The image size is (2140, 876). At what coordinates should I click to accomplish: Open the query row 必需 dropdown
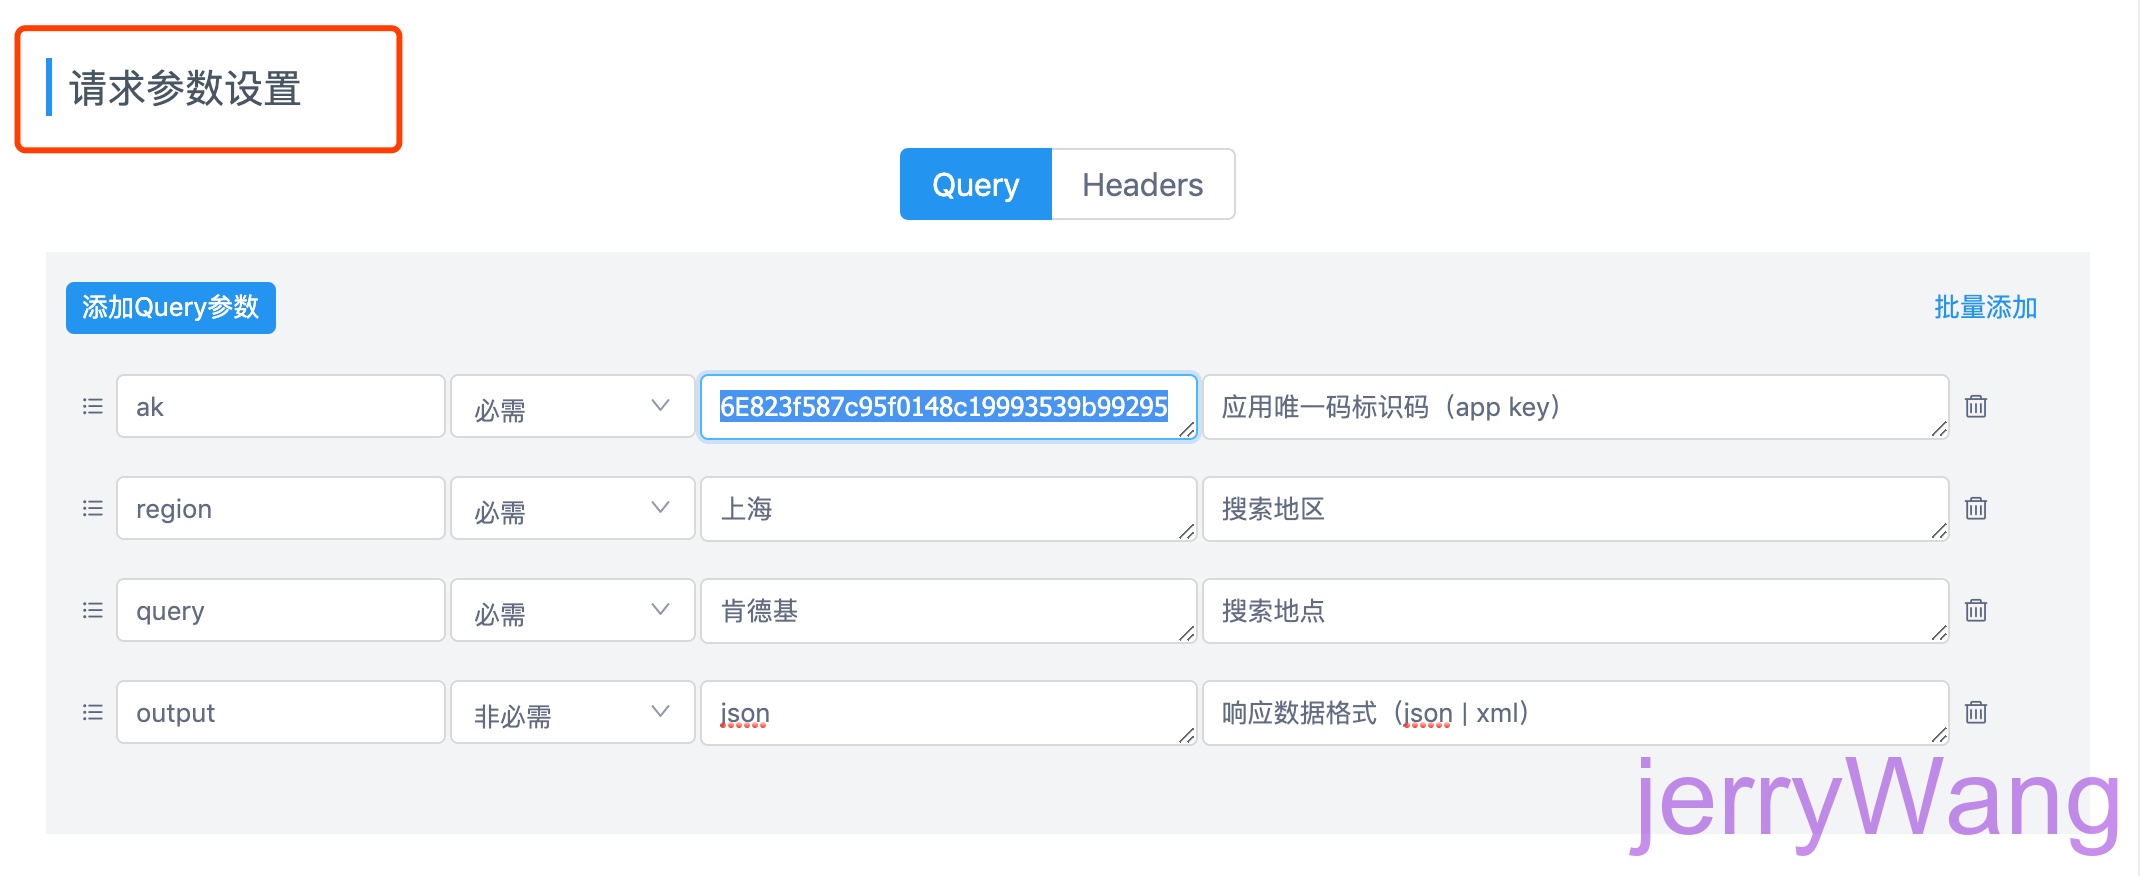click(x=572, y=611)
